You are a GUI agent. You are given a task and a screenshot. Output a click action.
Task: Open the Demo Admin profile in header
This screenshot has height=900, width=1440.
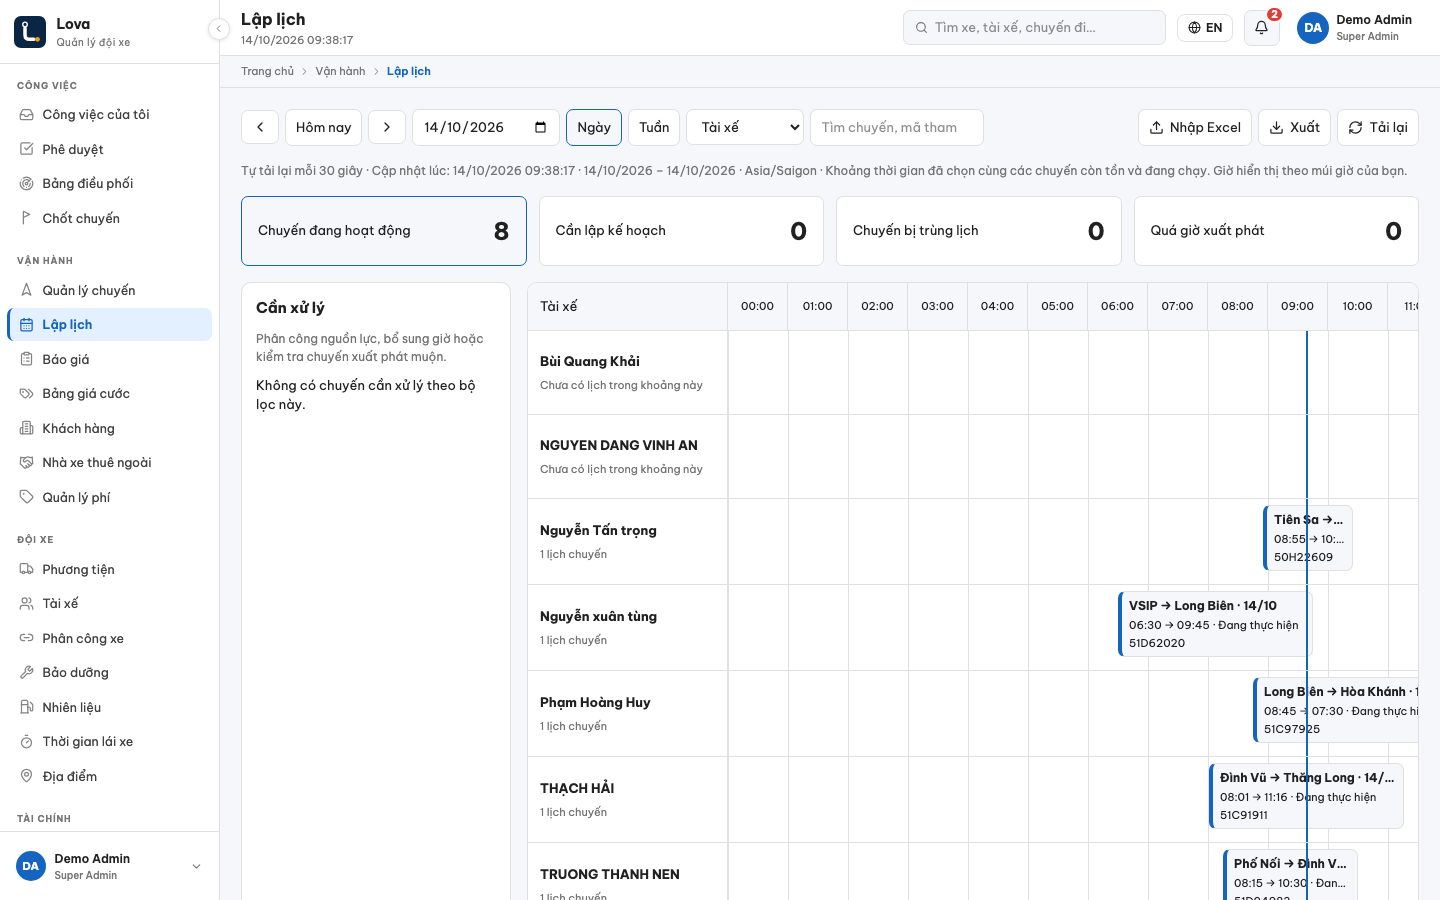pyautogui.click(x=1356, y=28)
